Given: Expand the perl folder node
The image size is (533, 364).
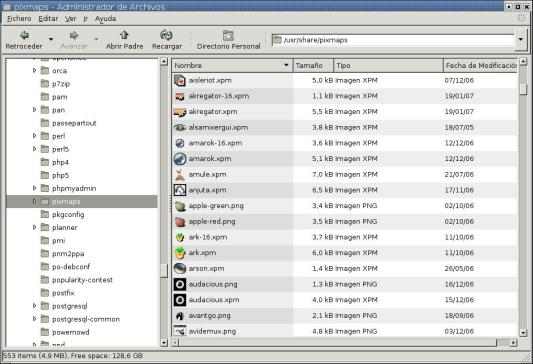Looking at the screenshot, I should click(34, 136).
